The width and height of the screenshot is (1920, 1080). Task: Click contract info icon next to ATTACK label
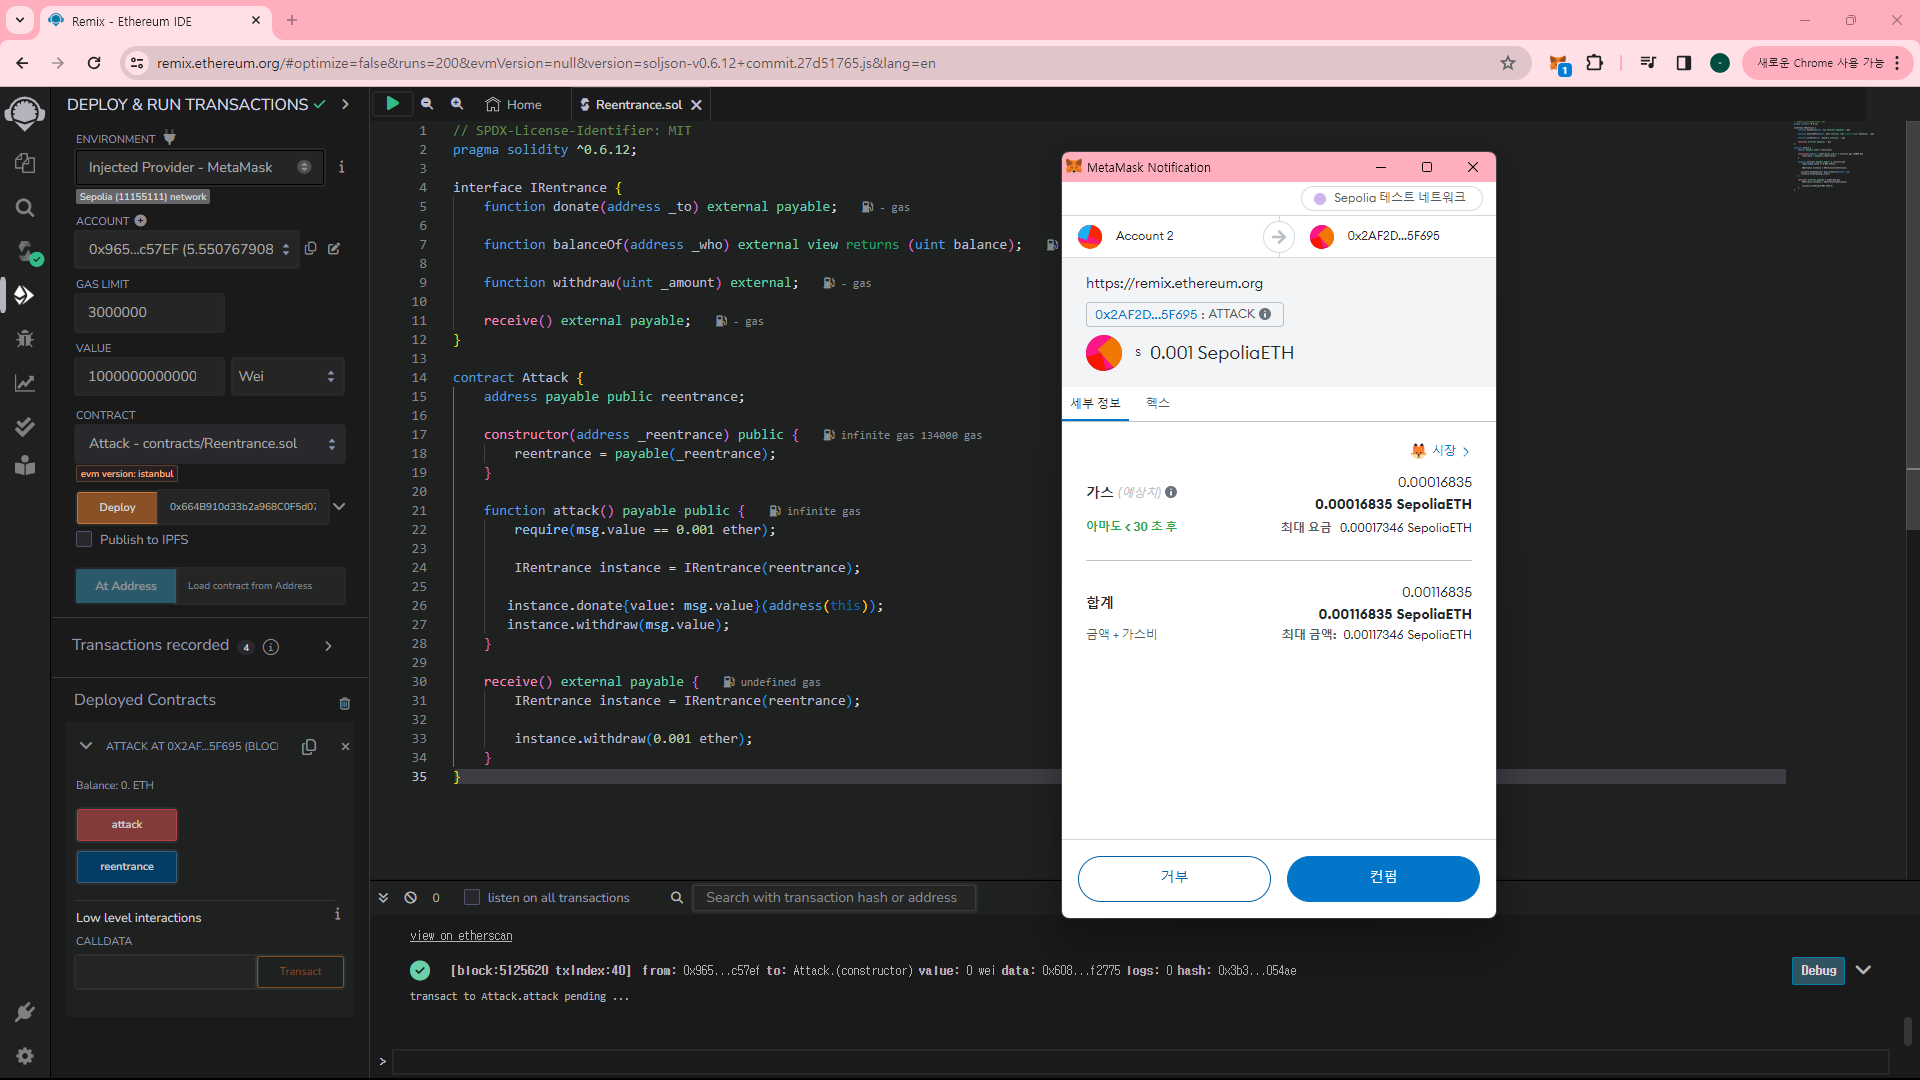pos(1265,314)
